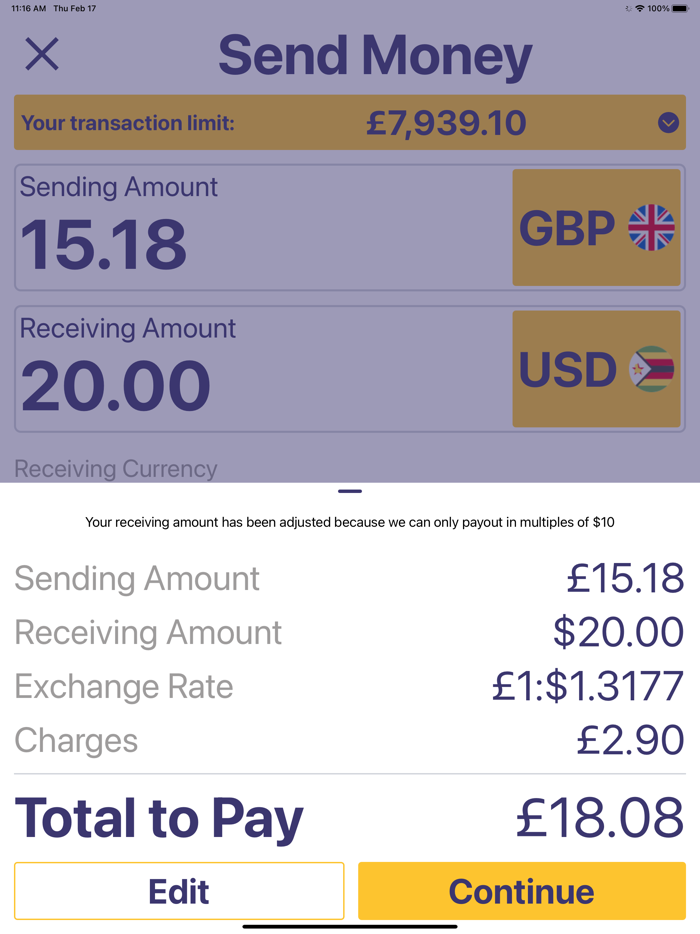Click the Exchange Rate row
The image size is (700, 934).
coord(350,687)
